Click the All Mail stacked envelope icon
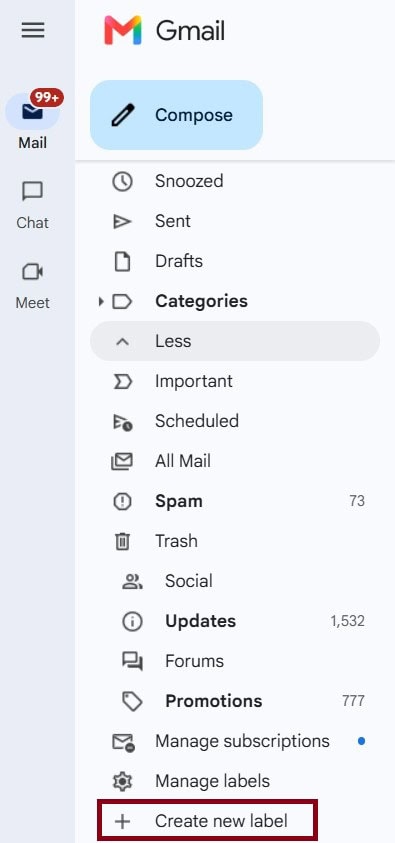The image size is (395, 843). [122, 462]
